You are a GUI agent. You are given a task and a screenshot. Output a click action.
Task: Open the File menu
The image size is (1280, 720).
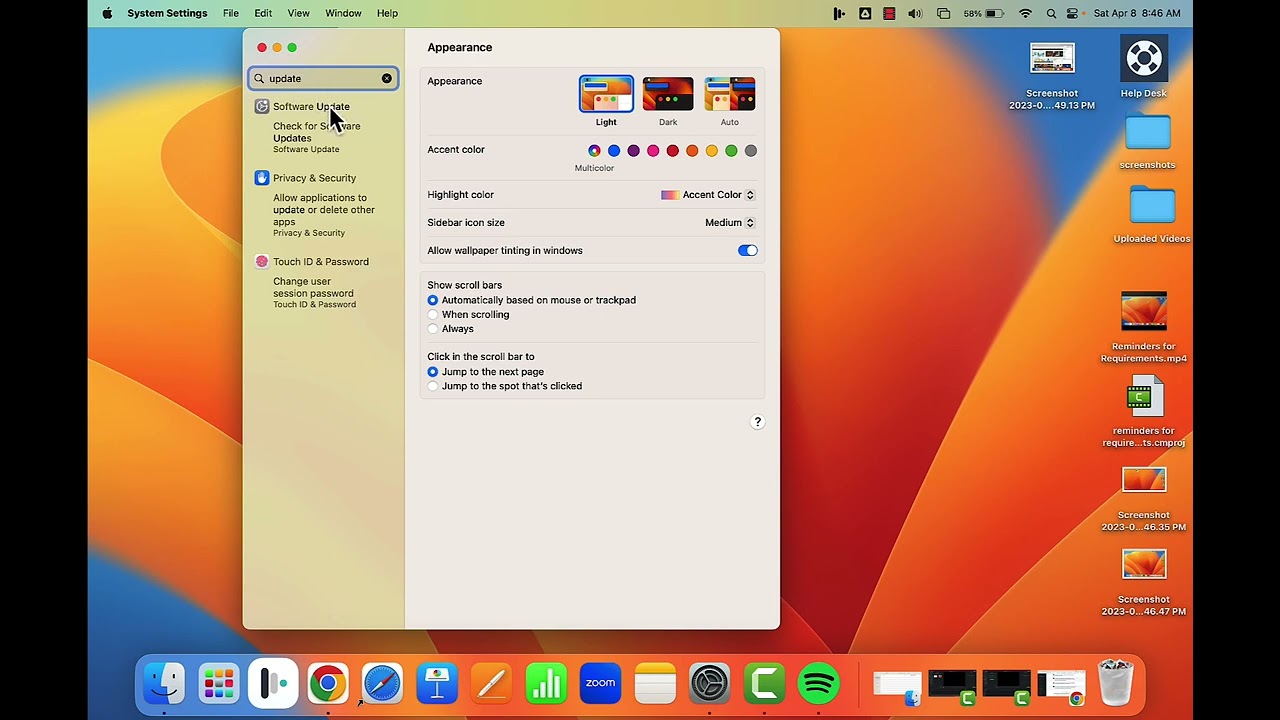231,13
